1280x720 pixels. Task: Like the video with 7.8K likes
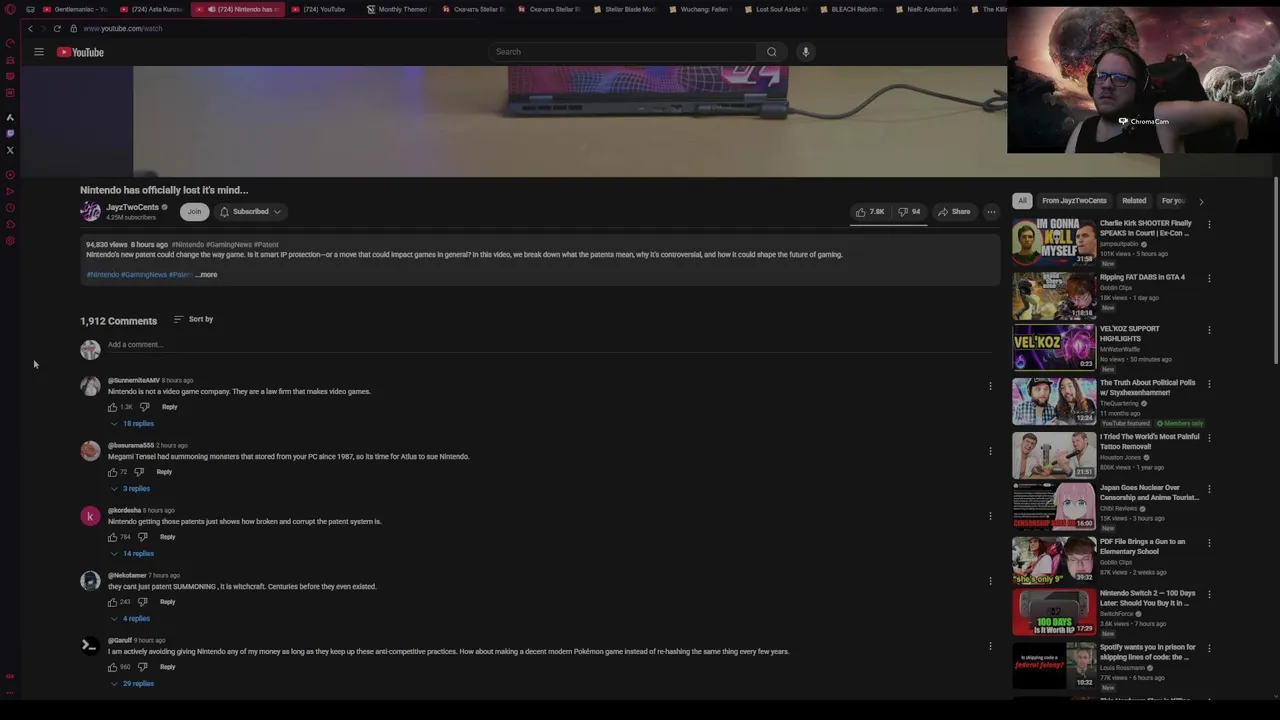pyautogui.click(x=870, y=212)
